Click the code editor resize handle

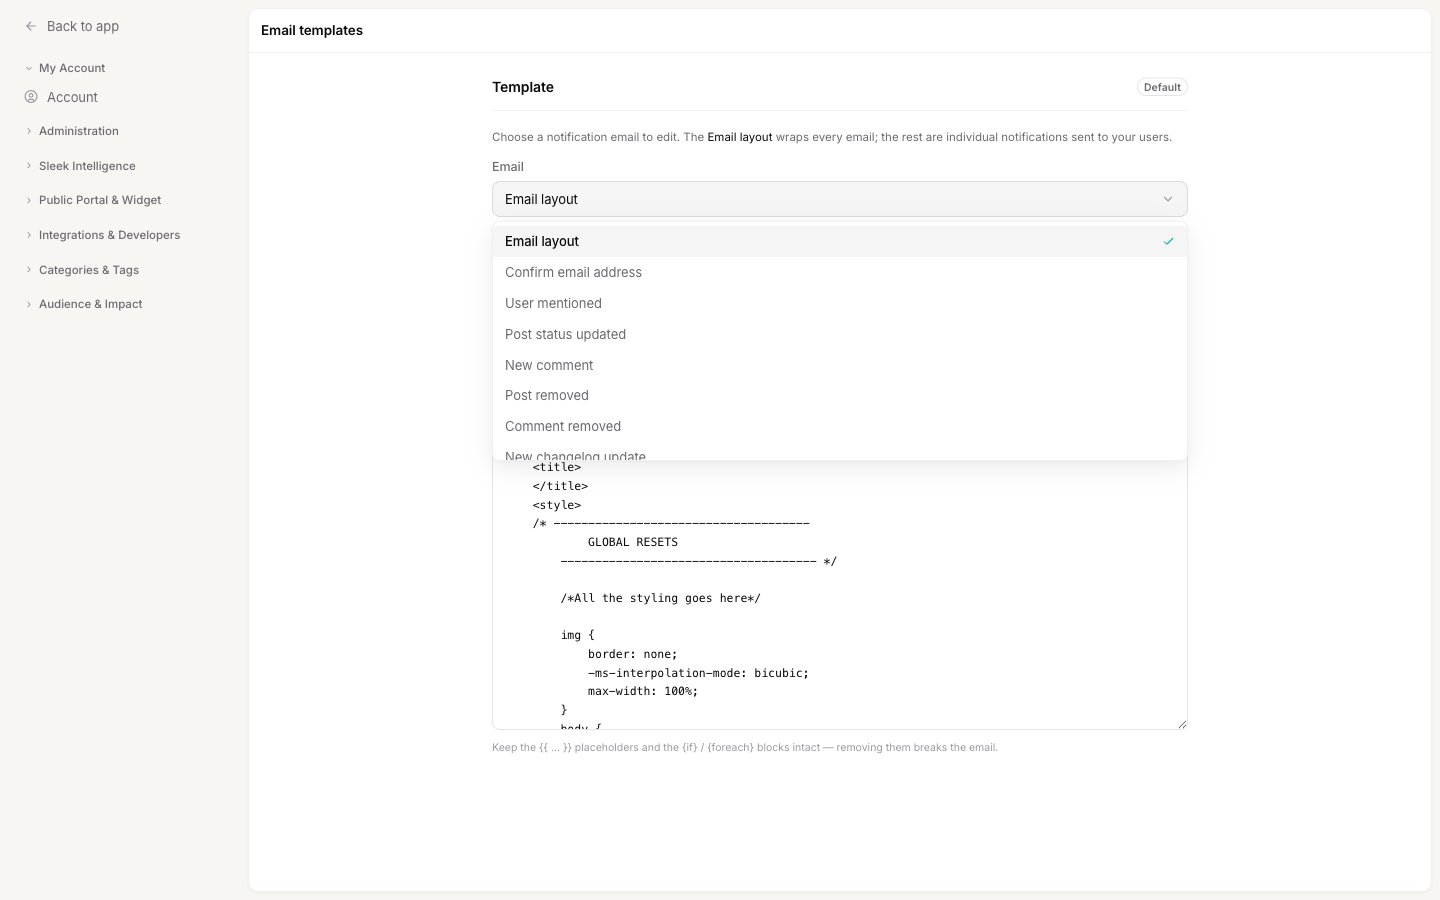click(1182, 724)
